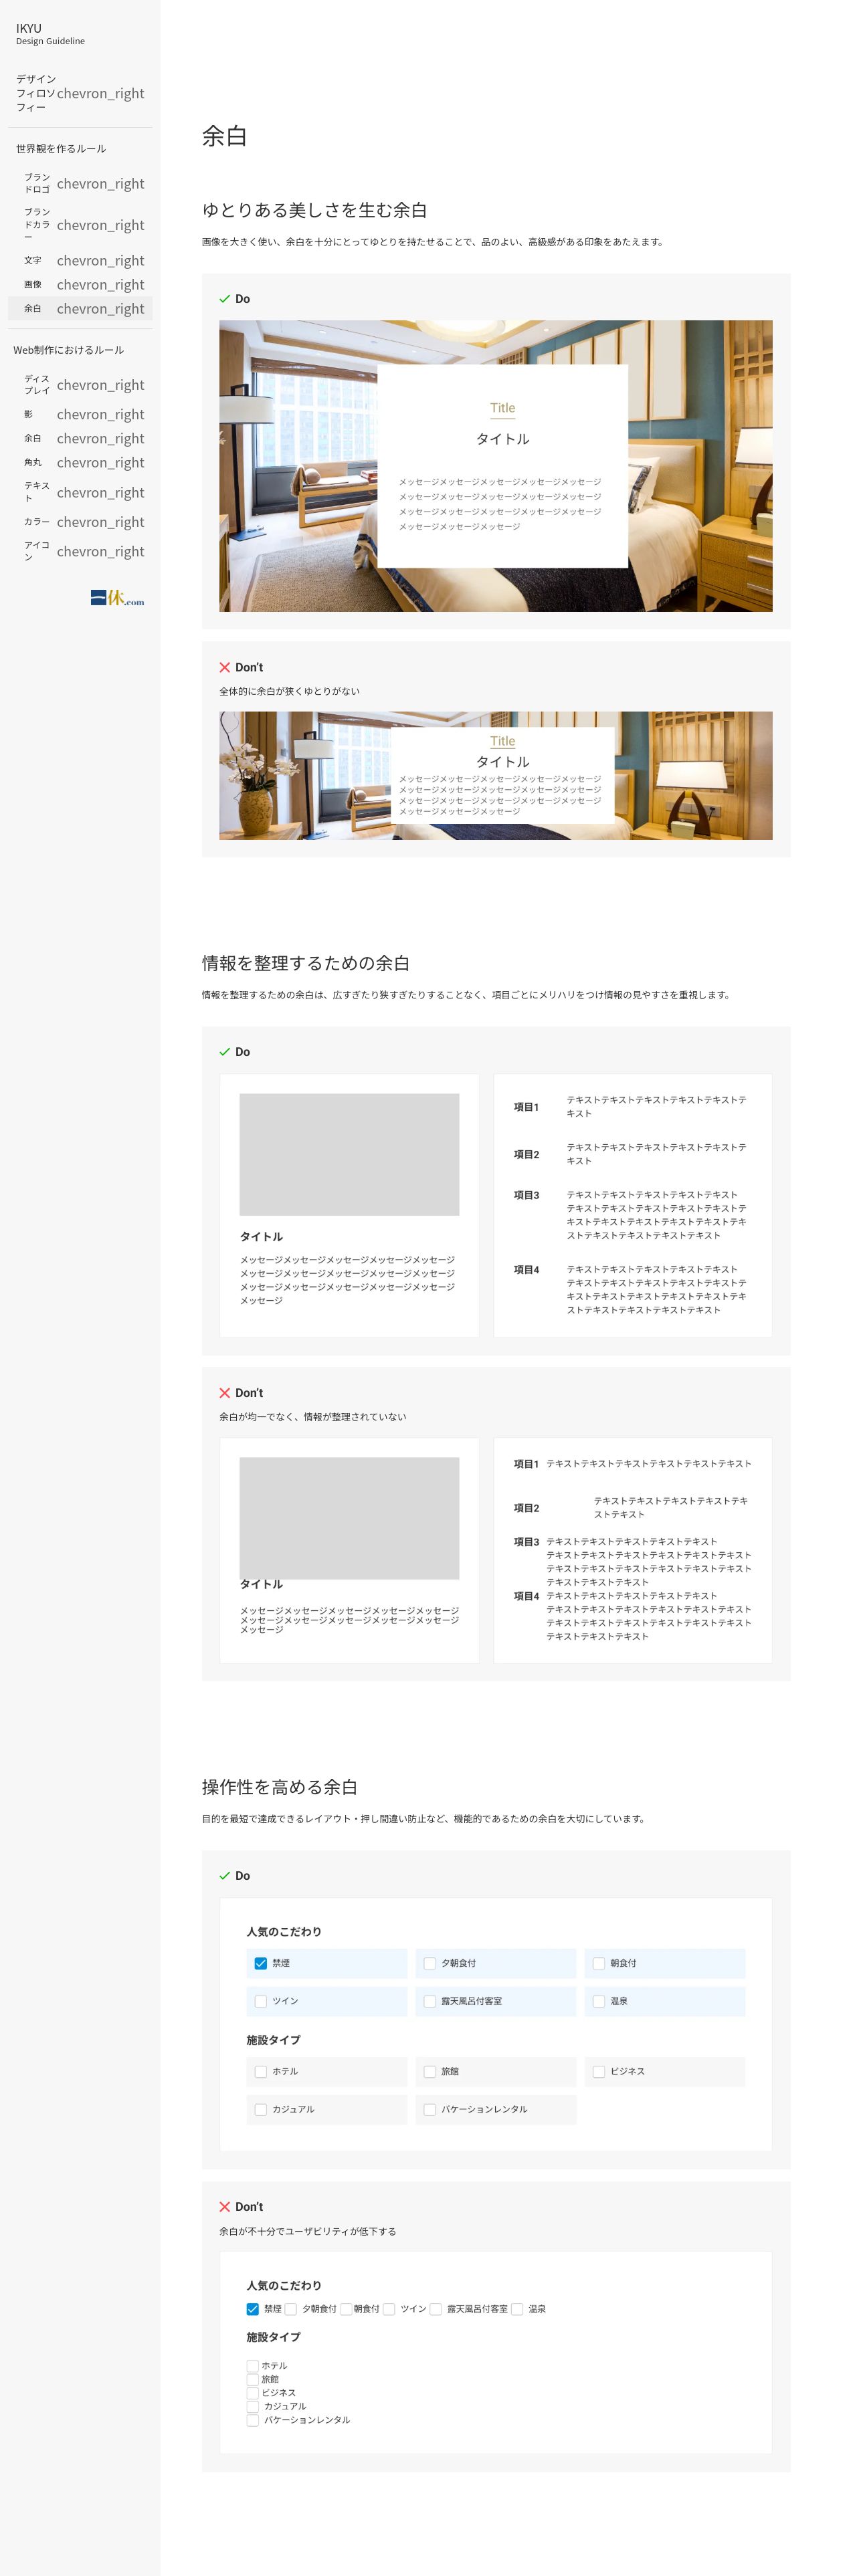Click the 世界観を作るルール section label

[61, 148]
